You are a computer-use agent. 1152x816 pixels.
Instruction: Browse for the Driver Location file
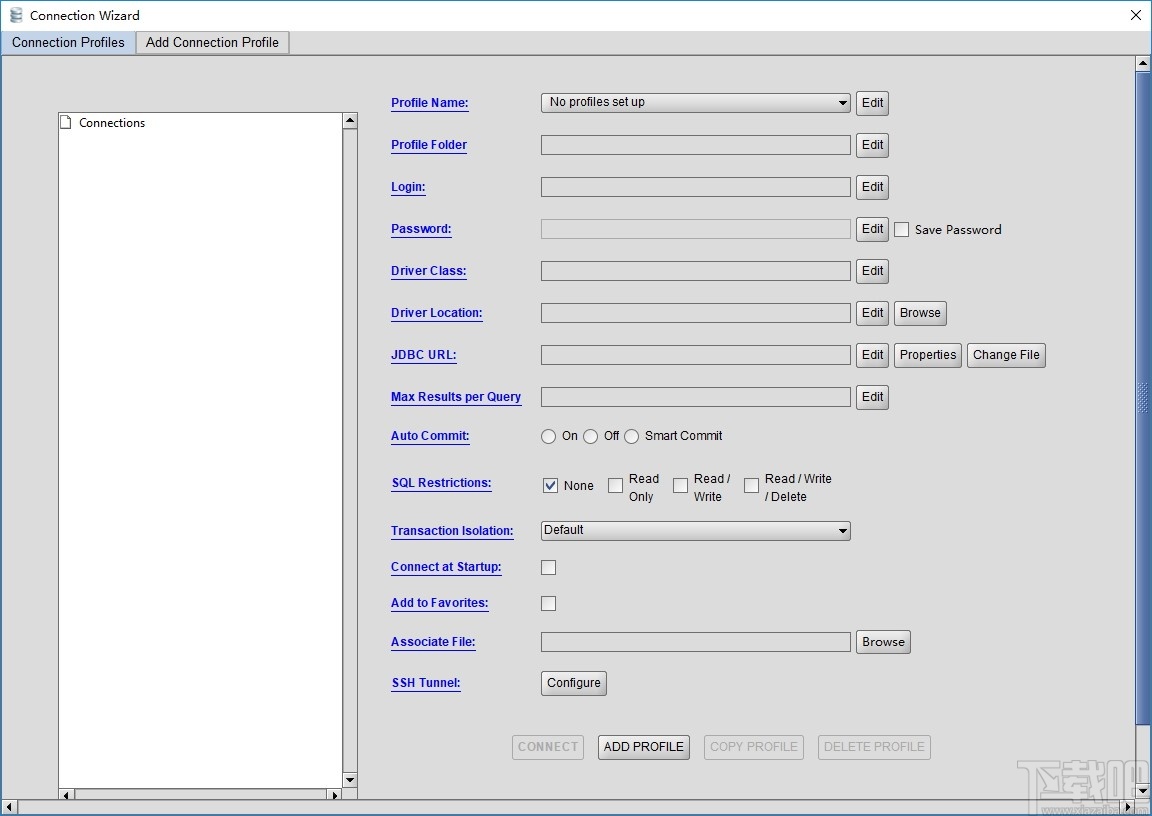[x=919, y=313]
